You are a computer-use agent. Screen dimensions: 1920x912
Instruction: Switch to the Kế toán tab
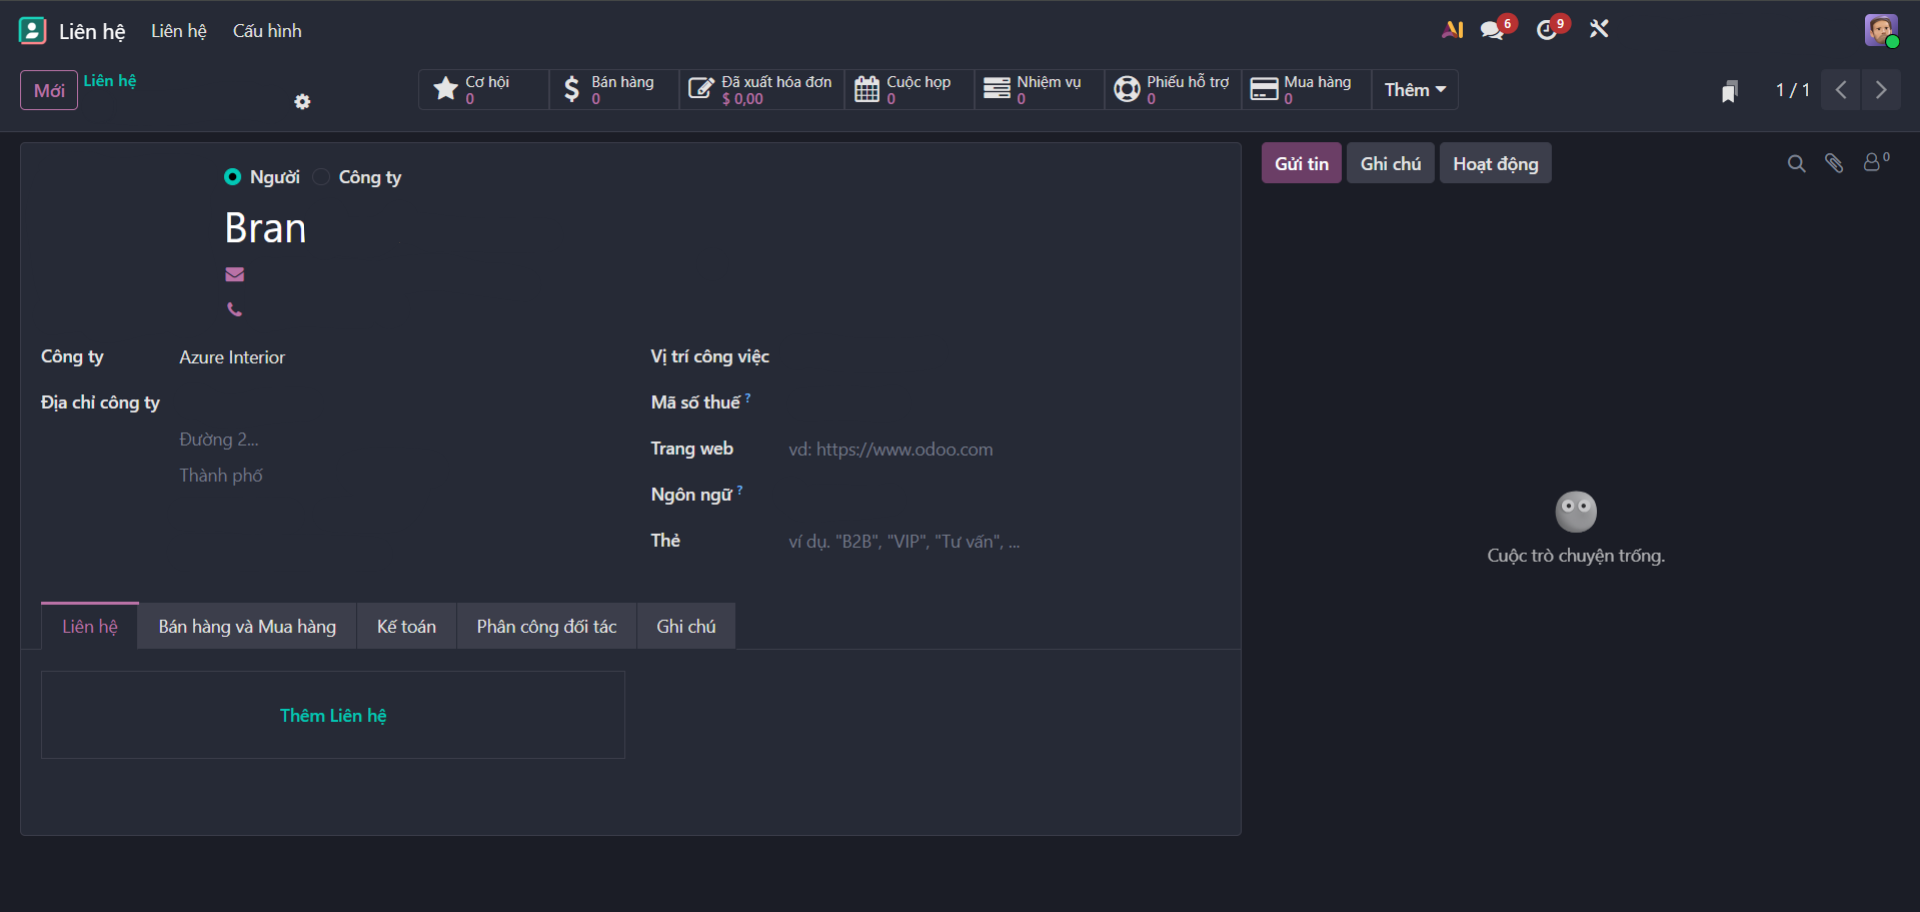(406, 627)
